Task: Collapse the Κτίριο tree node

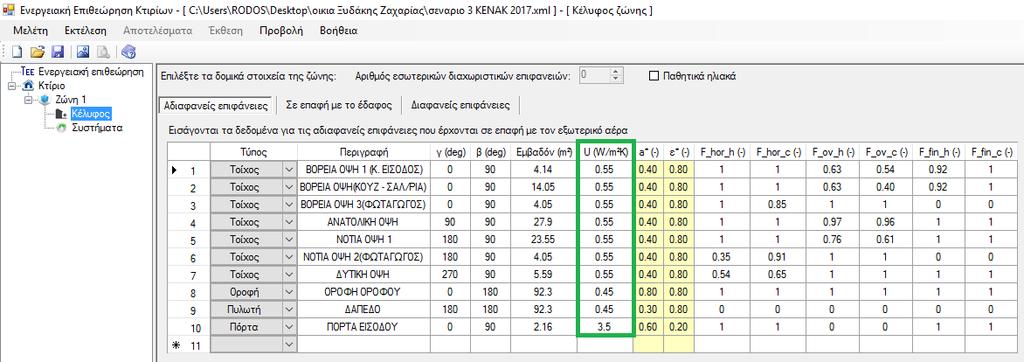Action: point(12,86)
